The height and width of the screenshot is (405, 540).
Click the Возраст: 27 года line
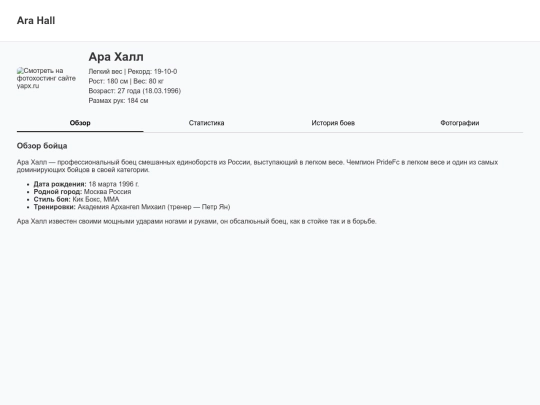click(135, 91)
